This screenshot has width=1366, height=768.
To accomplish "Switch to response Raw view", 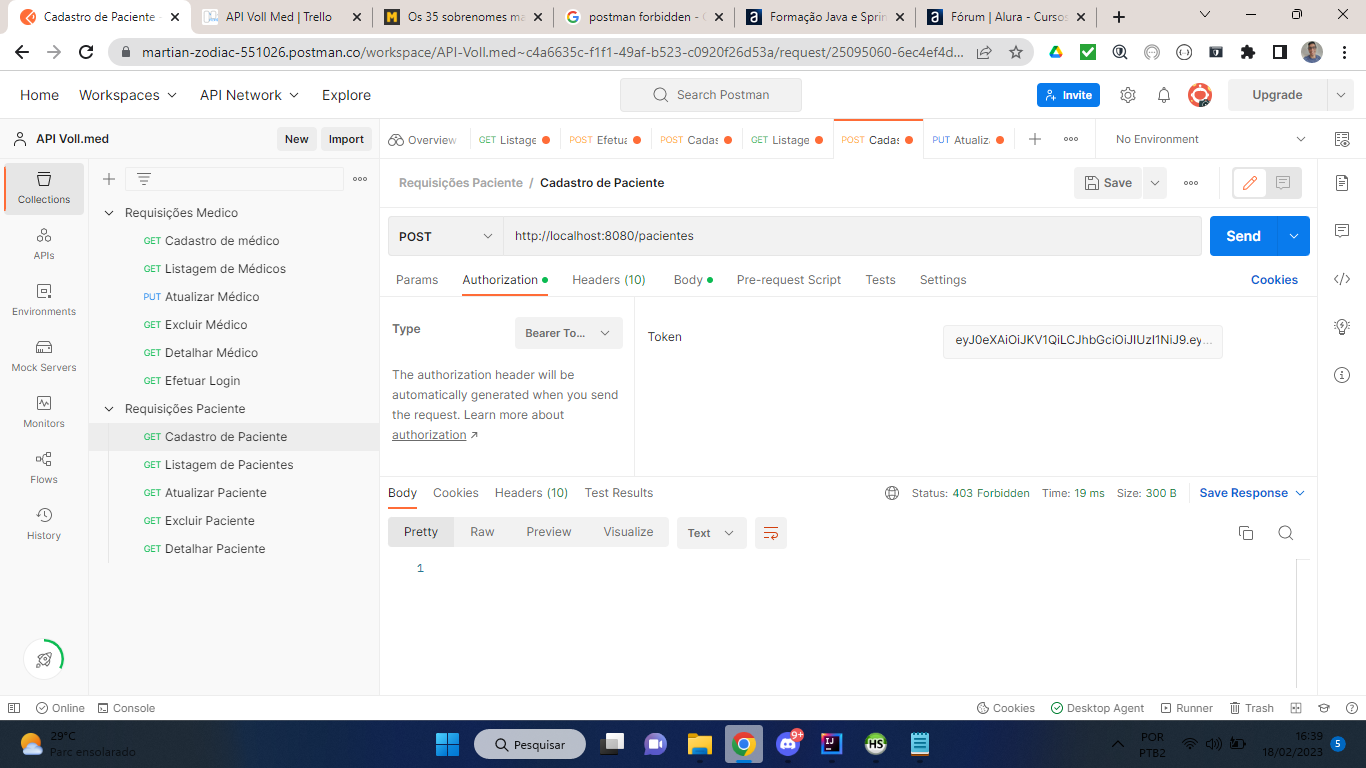I will pyautogui.click(x=482, y=532).
